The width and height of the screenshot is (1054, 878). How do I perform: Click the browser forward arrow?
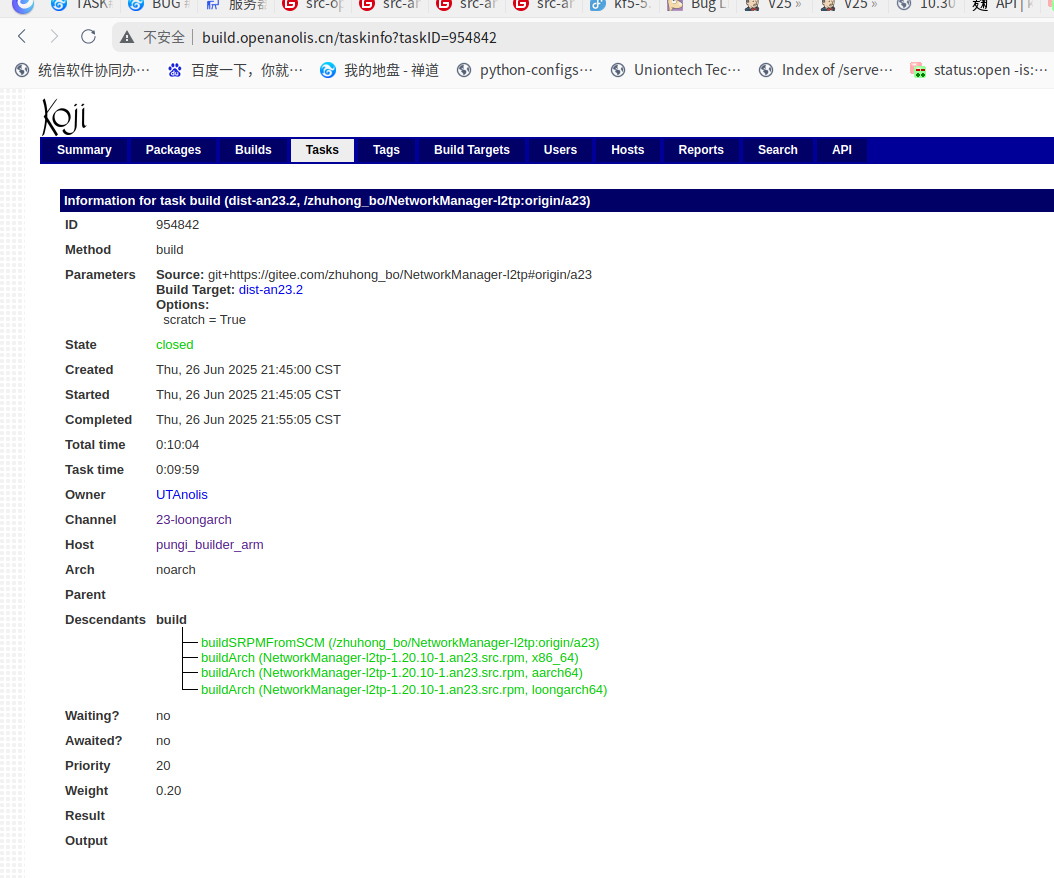pyautogui.click(x=55, y=37)
